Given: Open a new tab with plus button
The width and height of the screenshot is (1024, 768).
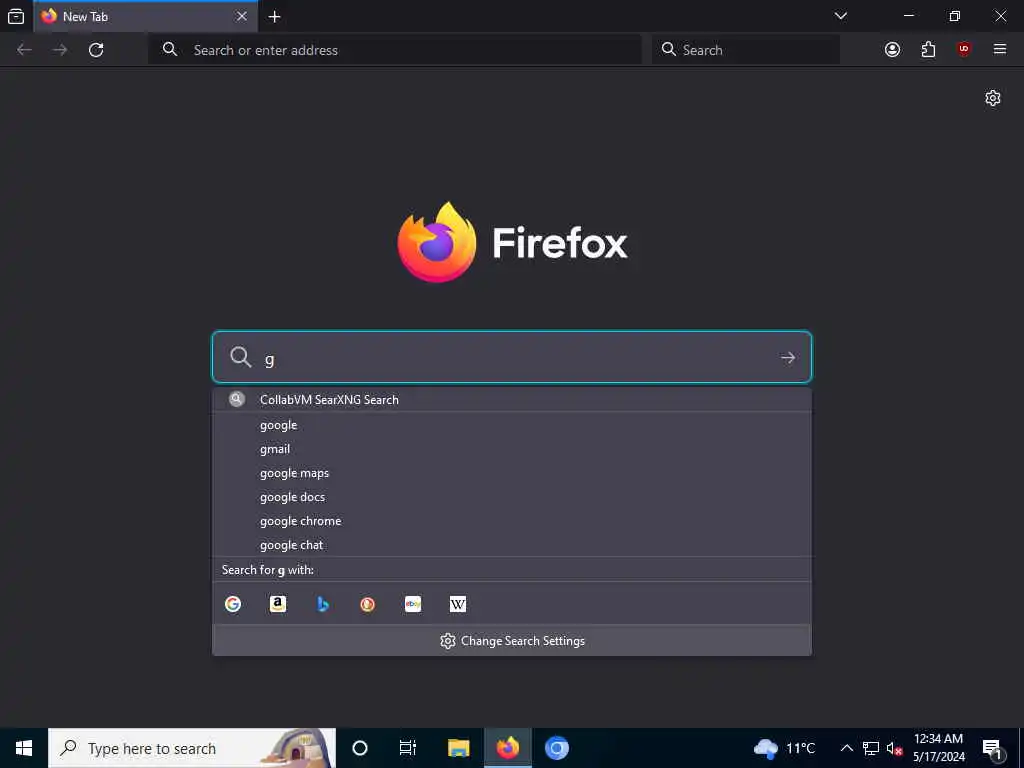Looking at the screenshot, I should click(x=274, y=16).
